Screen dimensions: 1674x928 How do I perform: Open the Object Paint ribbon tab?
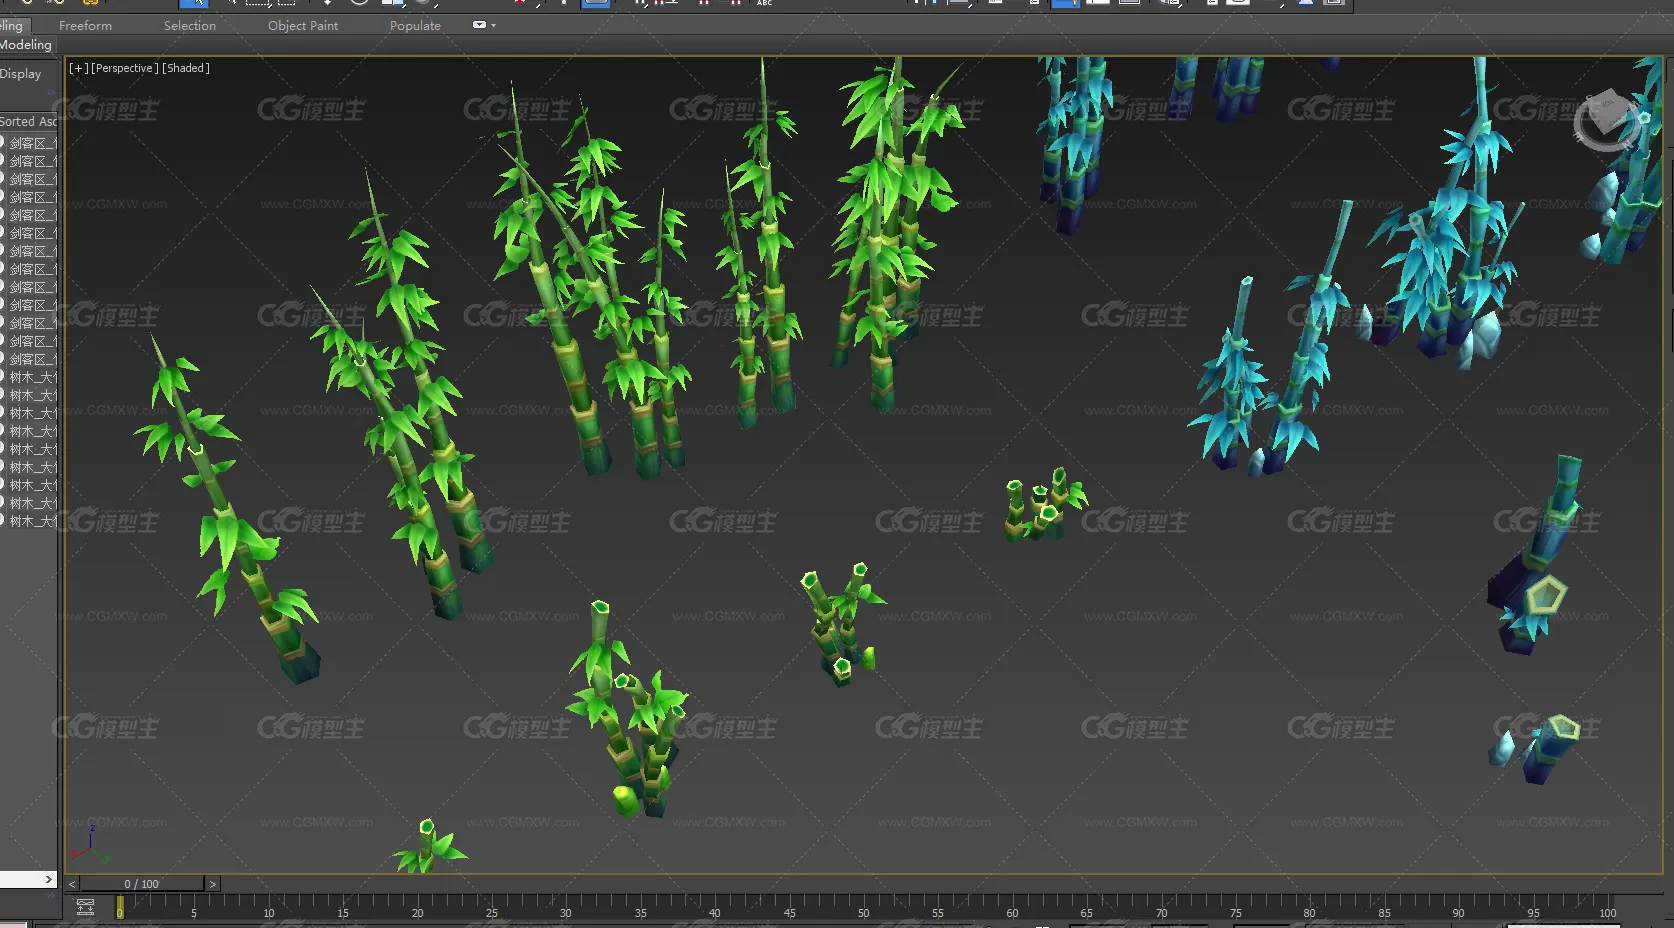tap(302, 26)
